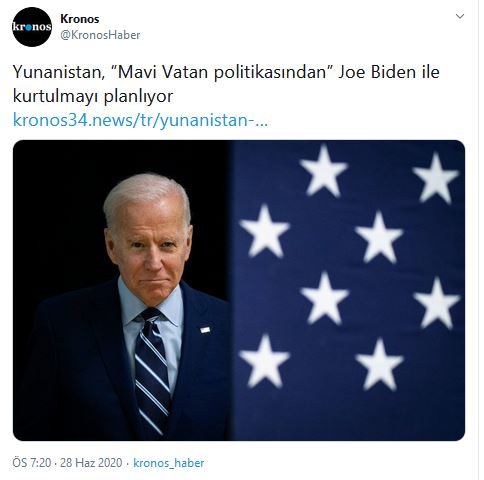Click the lapel pin on the suit
The height and width of the screenshot is (480, 484).
(205, 330)
